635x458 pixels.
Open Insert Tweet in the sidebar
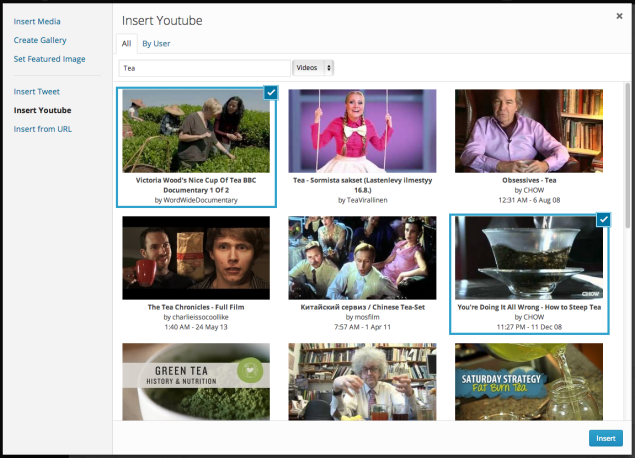(36, 92)
